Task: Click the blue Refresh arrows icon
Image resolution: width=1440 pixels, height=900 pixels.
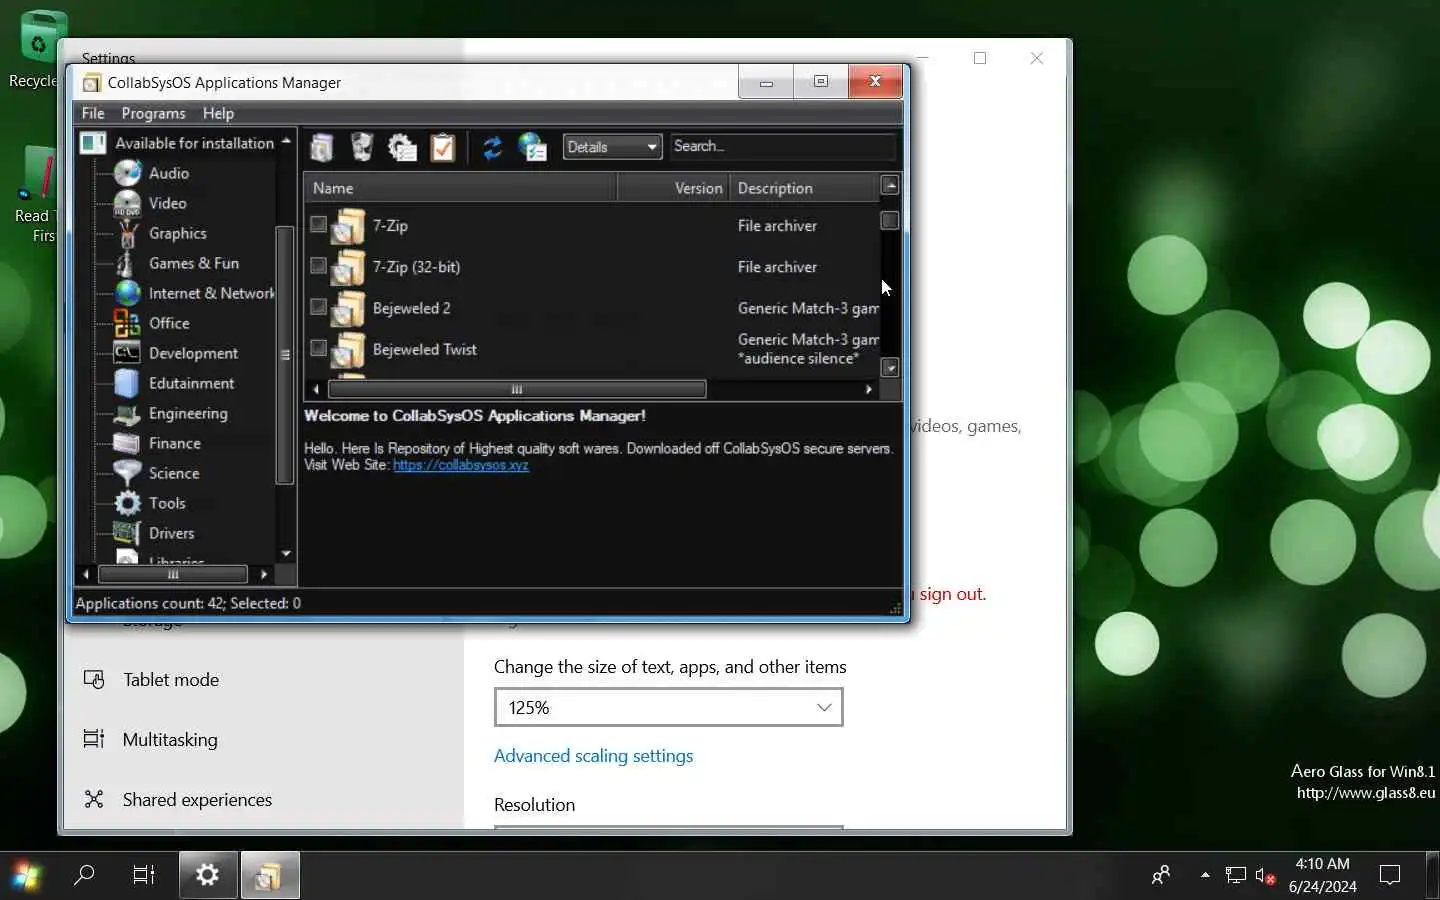Action: point(492,148)
